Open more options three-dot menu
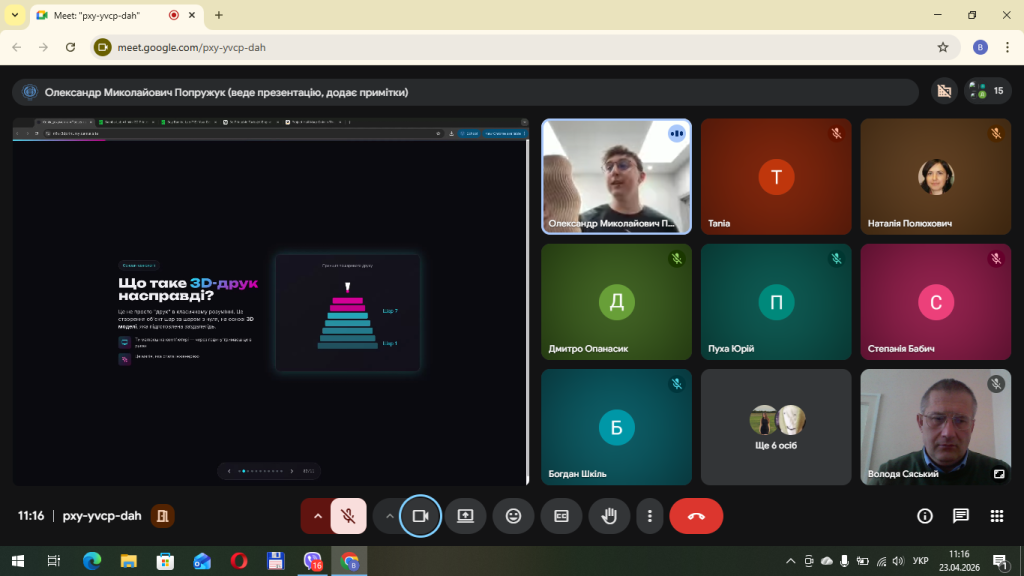This screenshot has width=1024, height=576. (x=650, y=516)
